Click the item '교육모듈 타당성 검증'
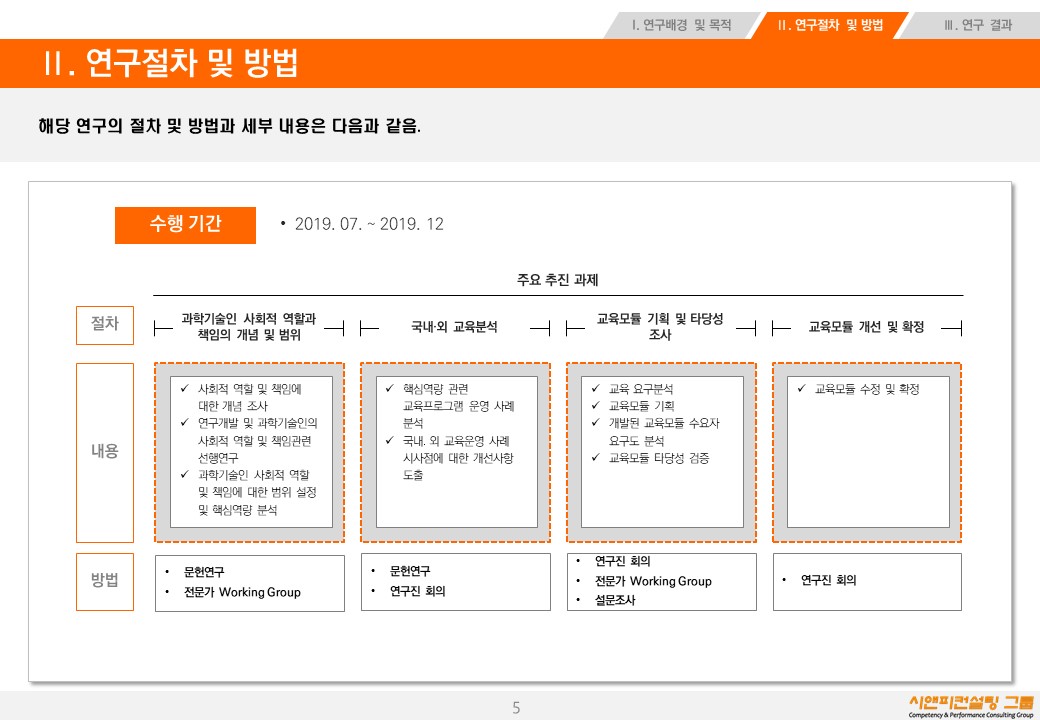 coord(659,457)
